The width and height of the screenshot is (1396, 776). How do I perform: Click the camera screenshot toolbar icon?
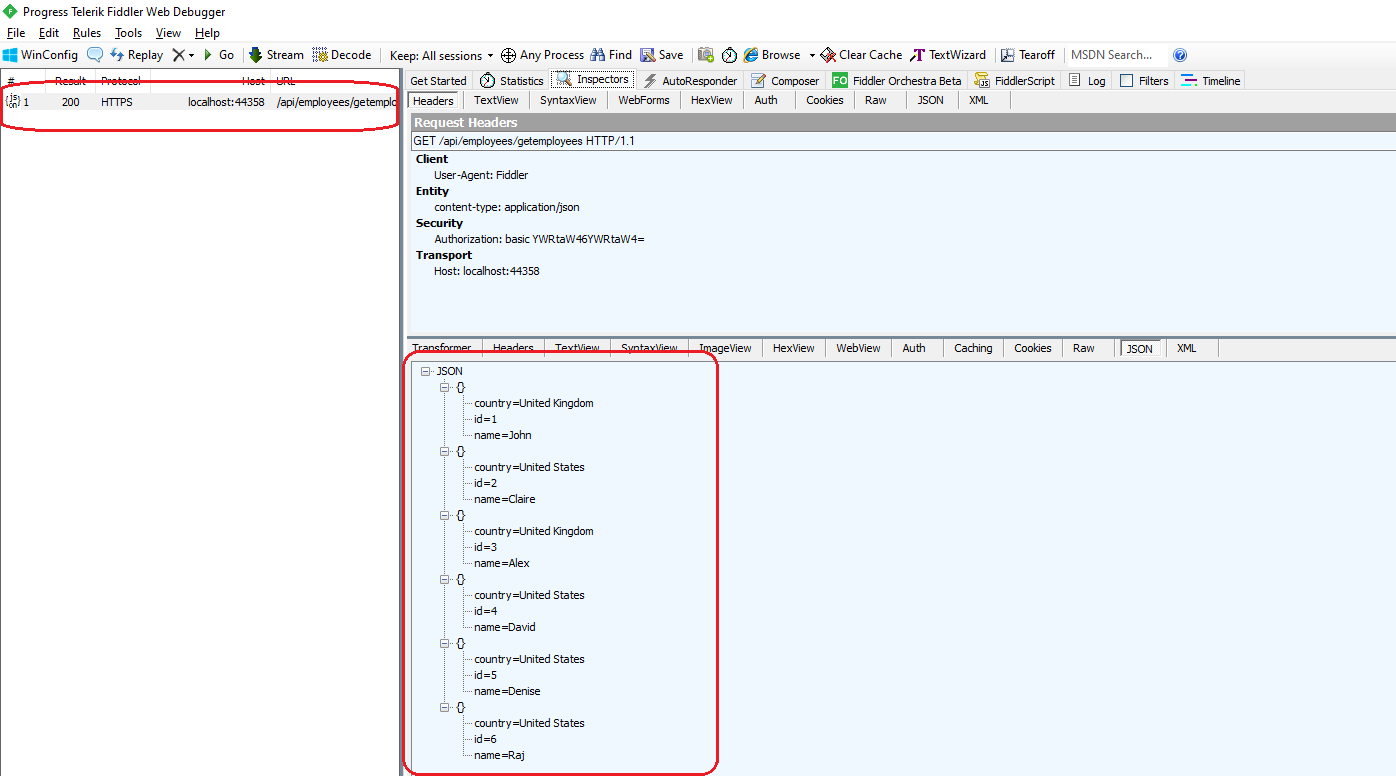706,55
